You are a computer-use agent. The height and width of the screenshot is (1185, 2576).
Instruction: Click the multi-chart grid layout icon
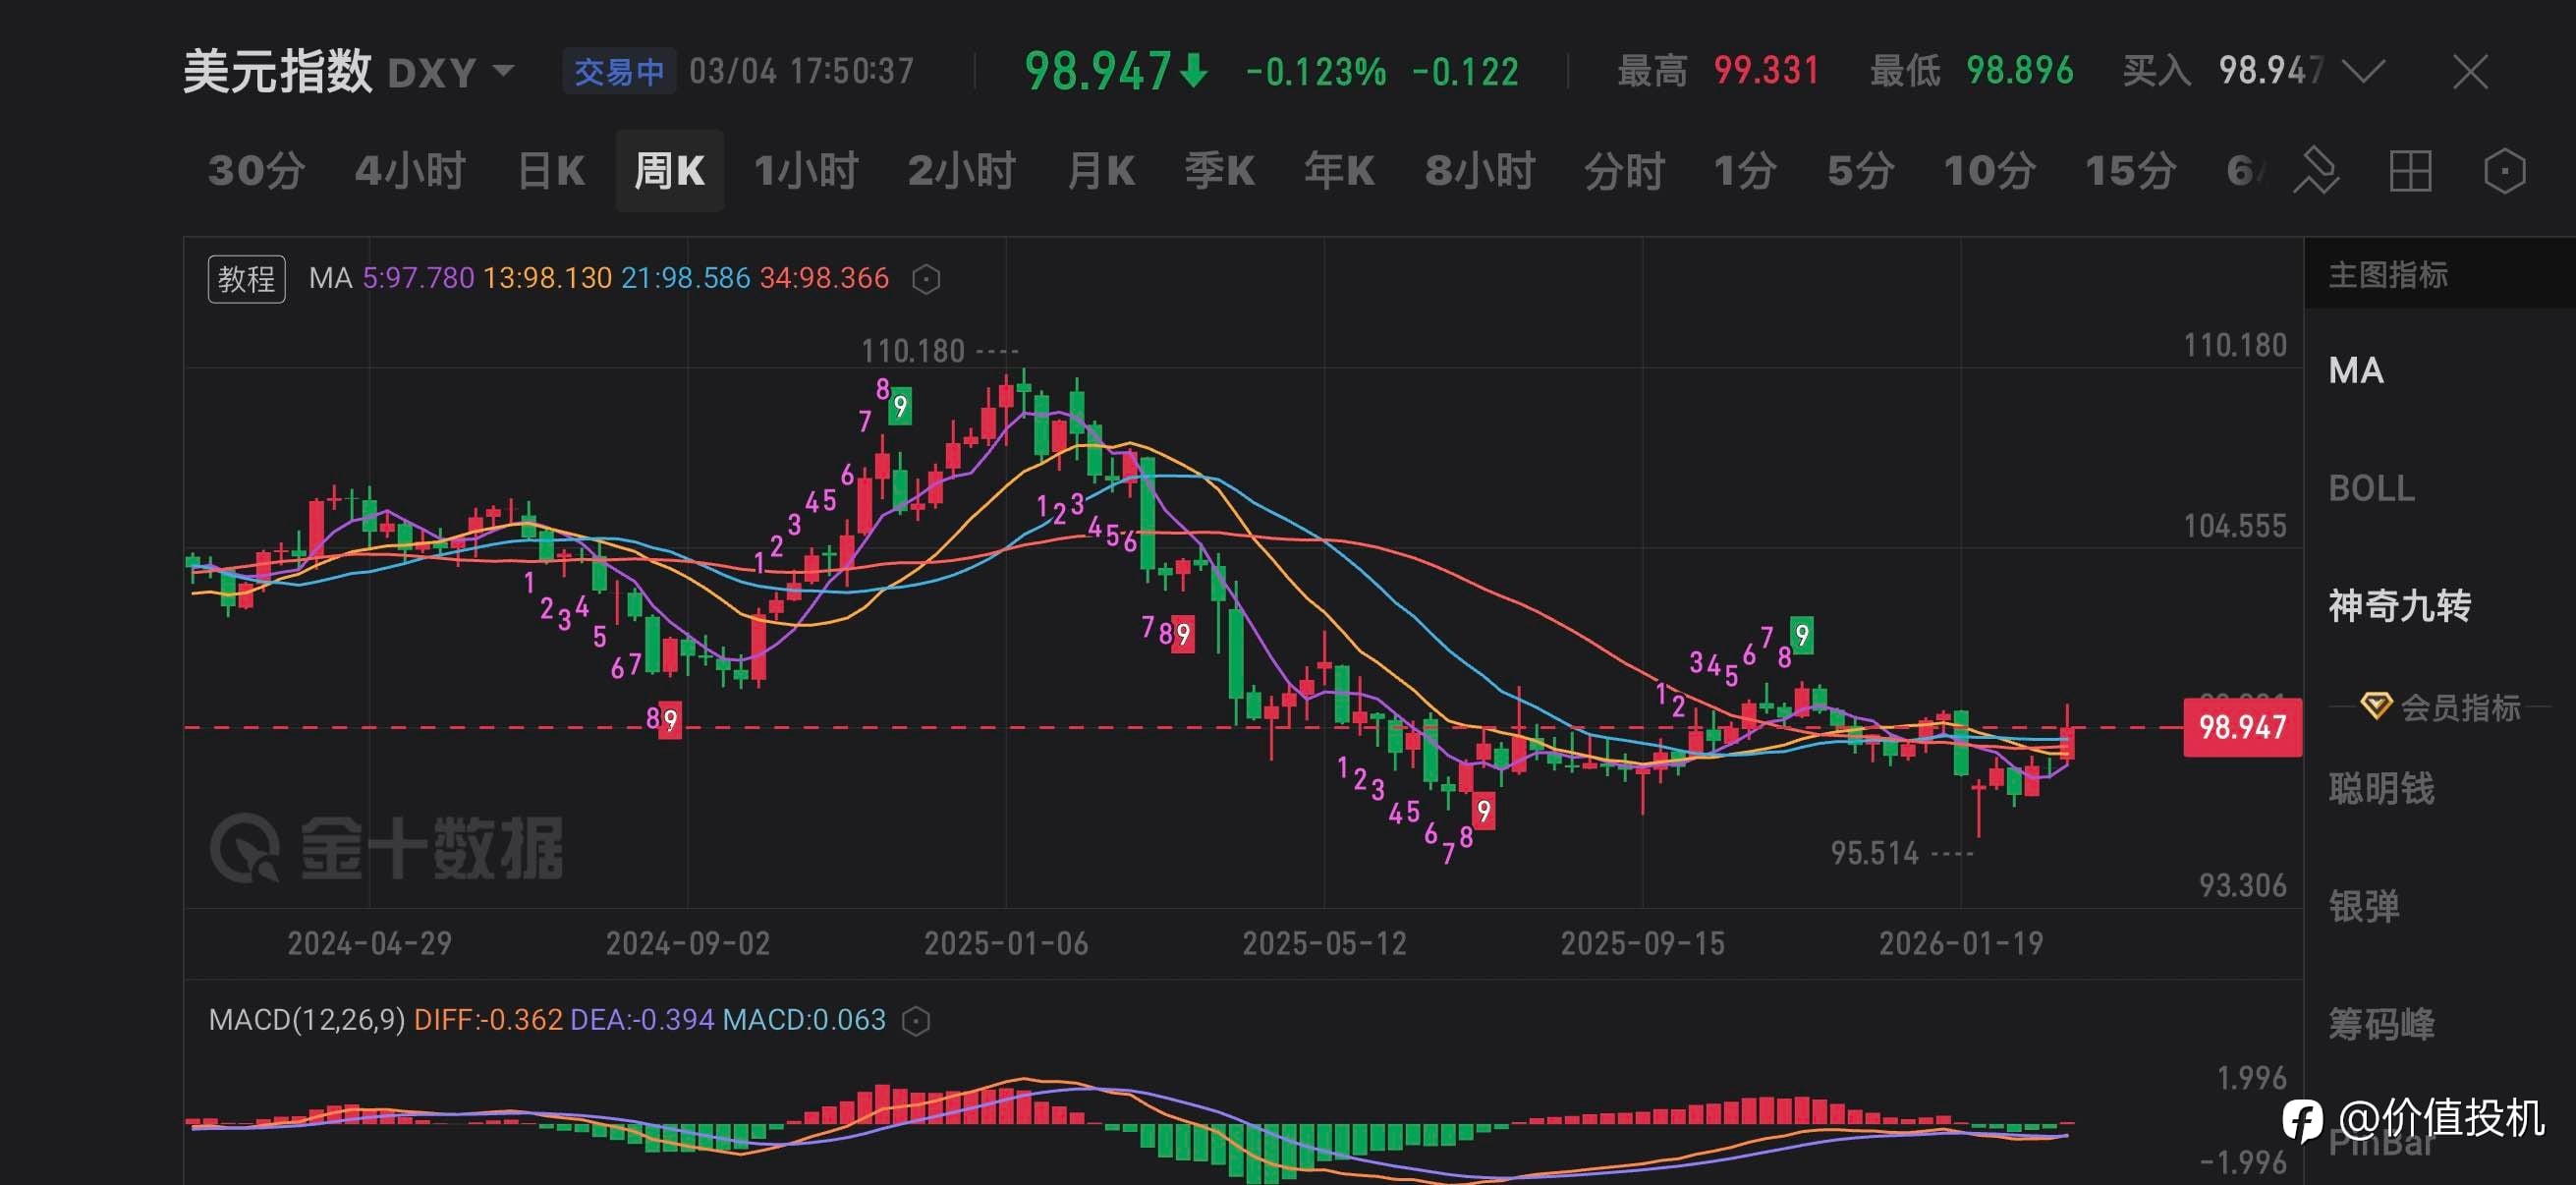pyautogui.click(x=2410, y=171)
